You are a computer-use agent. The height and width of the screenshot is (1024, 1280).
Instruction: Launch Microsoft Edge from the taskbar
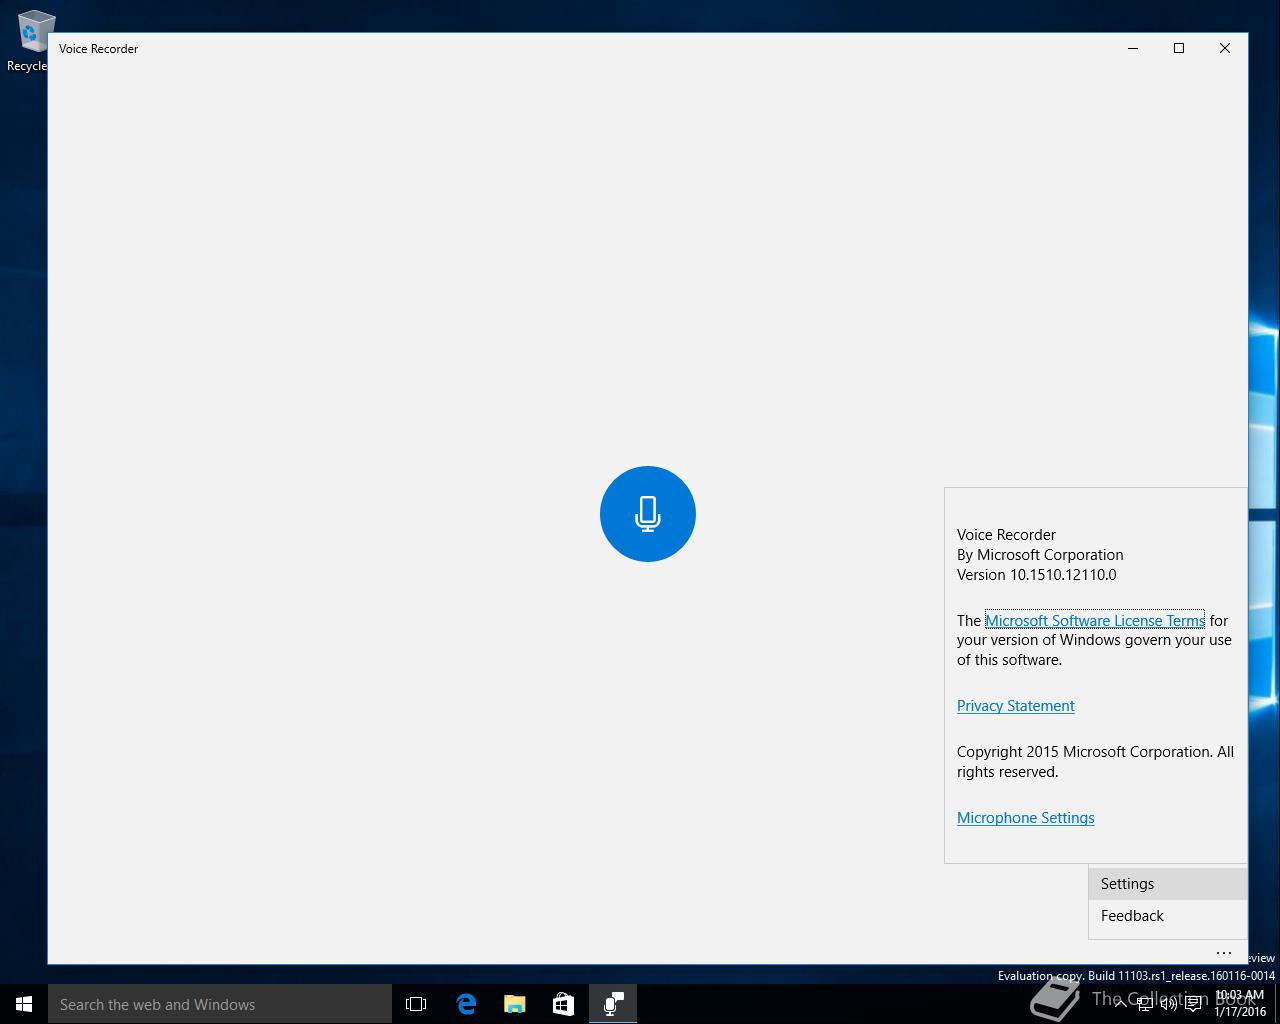tap(466, 1004)
